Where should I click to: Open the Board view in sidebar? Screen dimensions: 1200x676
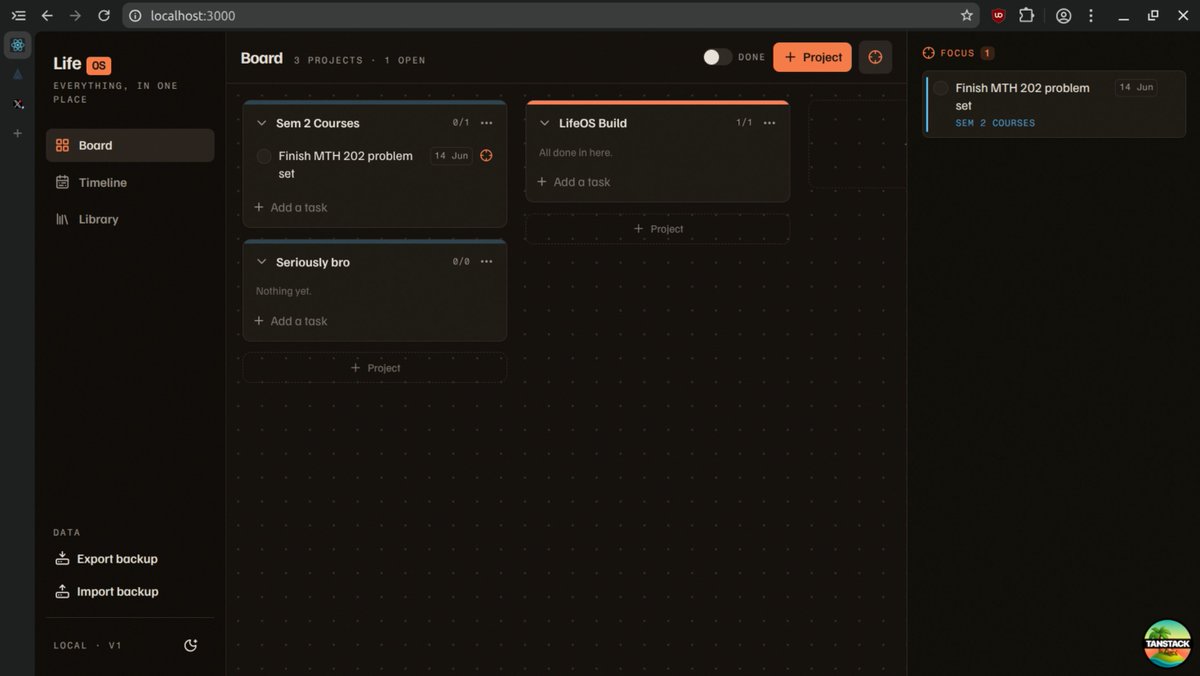(130, 145)
